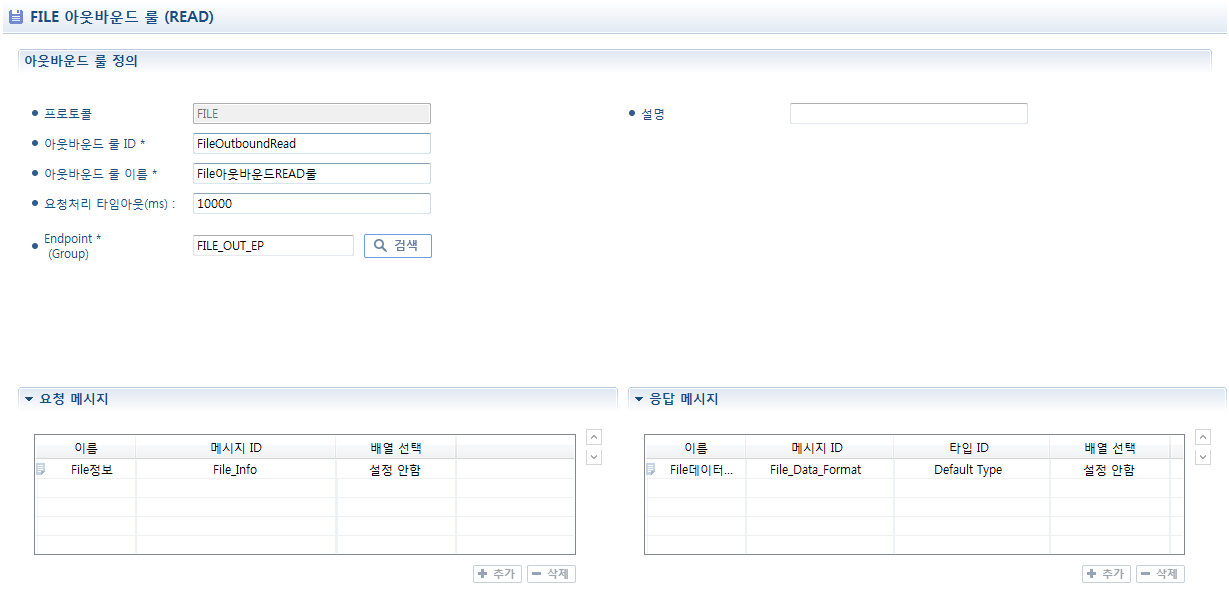
Task: Select the File_Data_Format cell in response table
Action: coord(816,470)
